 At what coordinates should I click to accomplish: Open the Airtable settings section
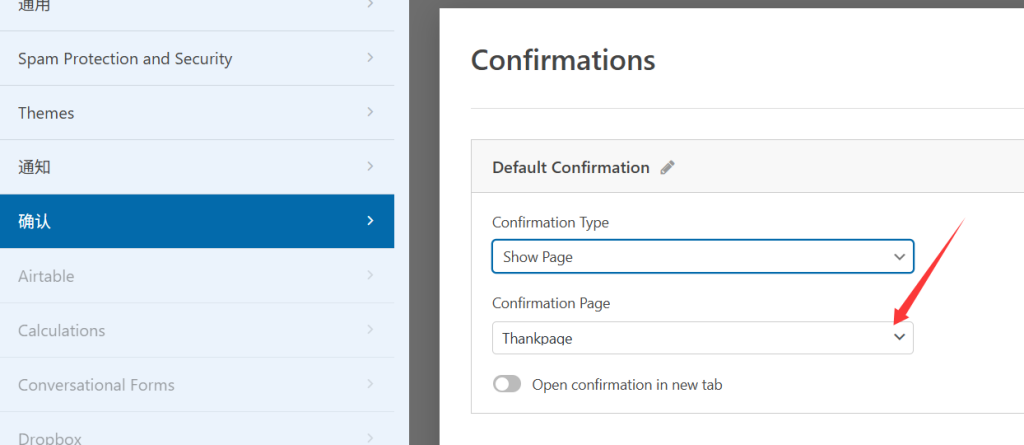[46, 276]
